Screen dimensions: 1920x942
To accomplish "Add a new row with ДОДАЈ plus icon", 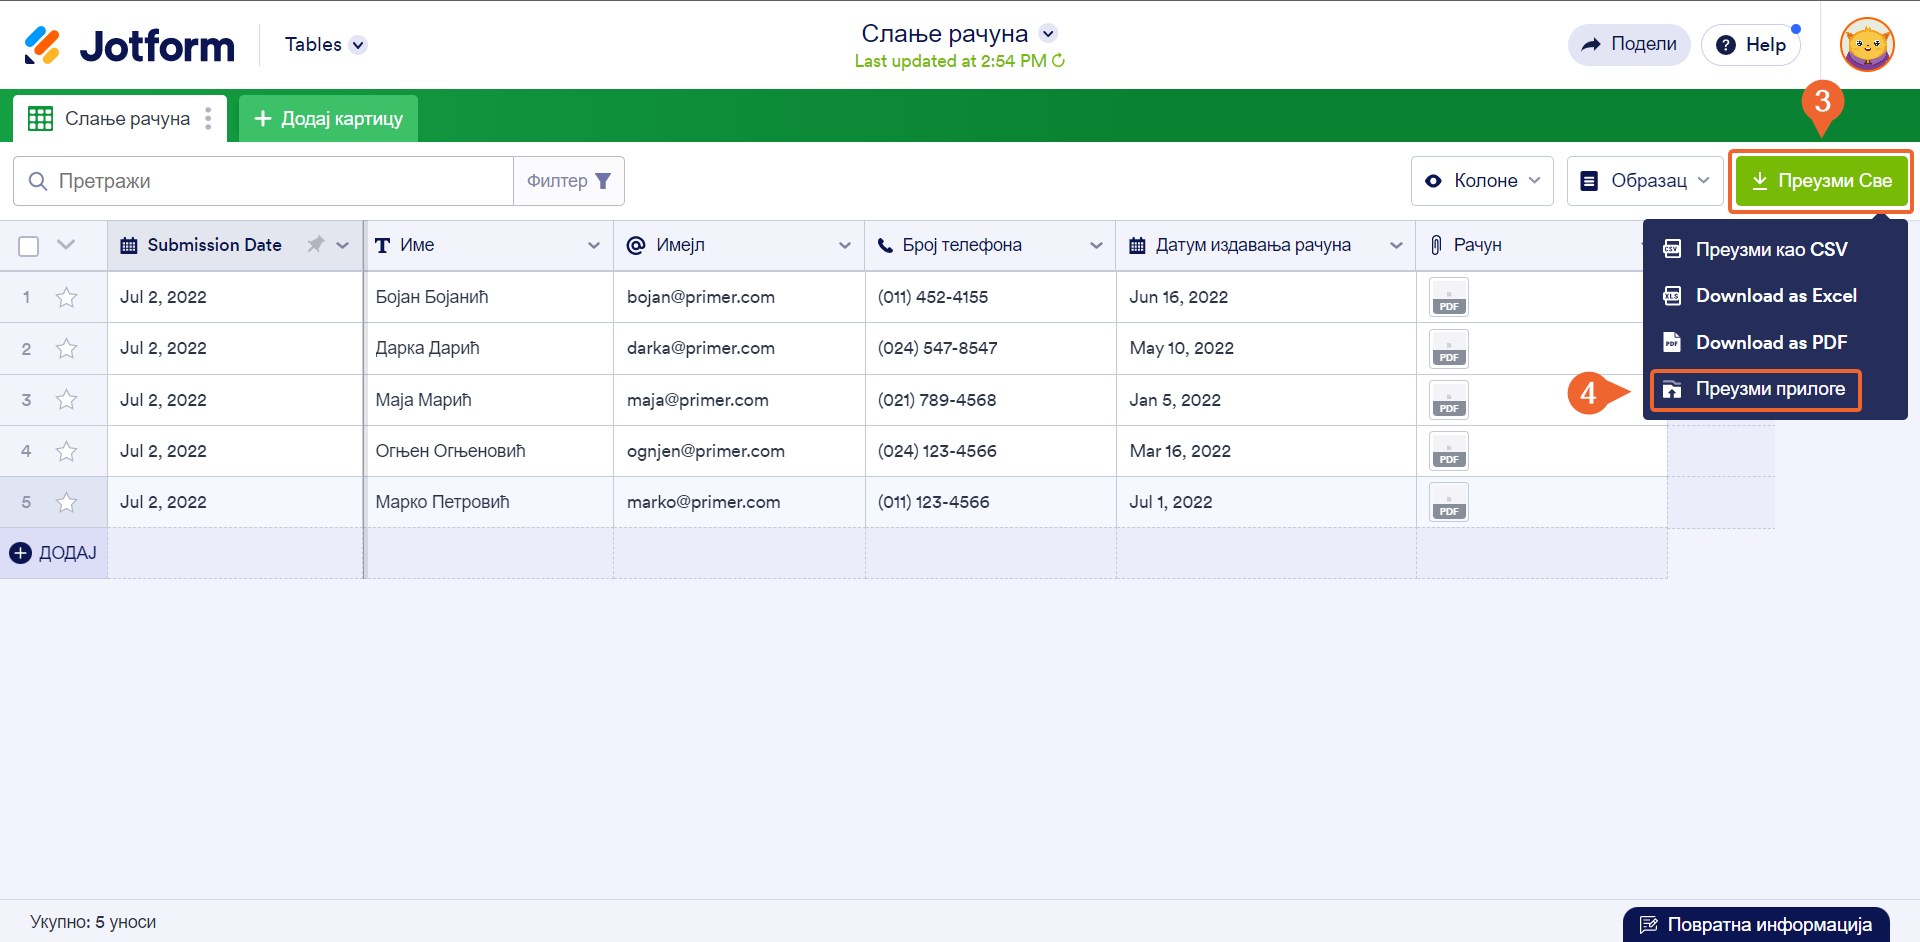I will click(21, 553).
